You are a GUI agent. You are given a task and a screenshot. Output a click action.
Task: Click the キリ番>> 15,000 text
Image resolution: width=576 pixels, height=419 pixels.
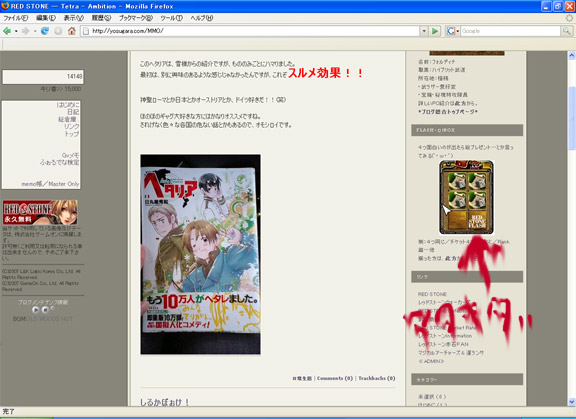pyautogui.click(x=61, y=89)
